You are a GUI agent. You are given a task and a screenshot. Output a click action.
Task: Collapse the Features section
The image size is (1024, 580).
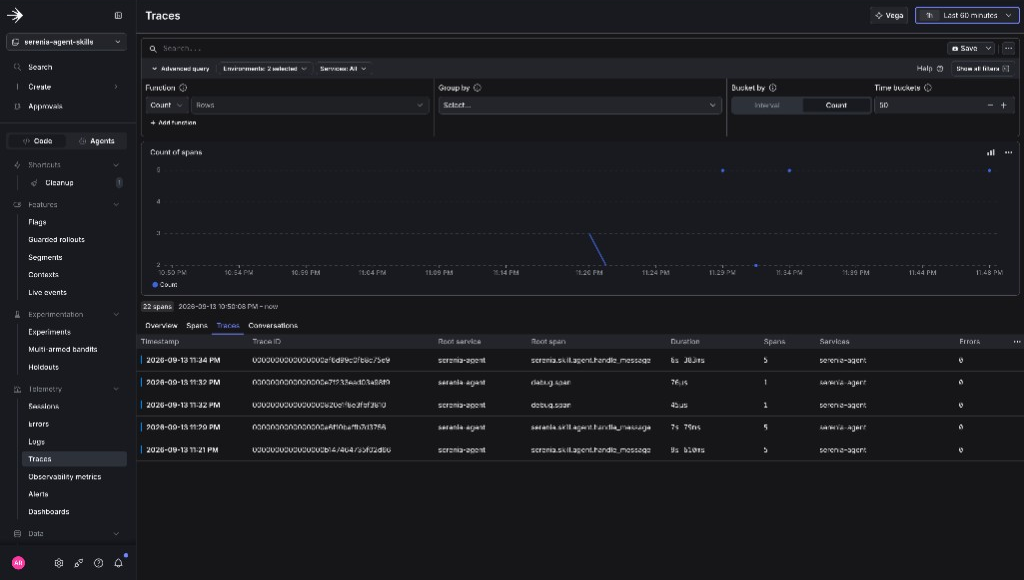[x=116, y=204]
